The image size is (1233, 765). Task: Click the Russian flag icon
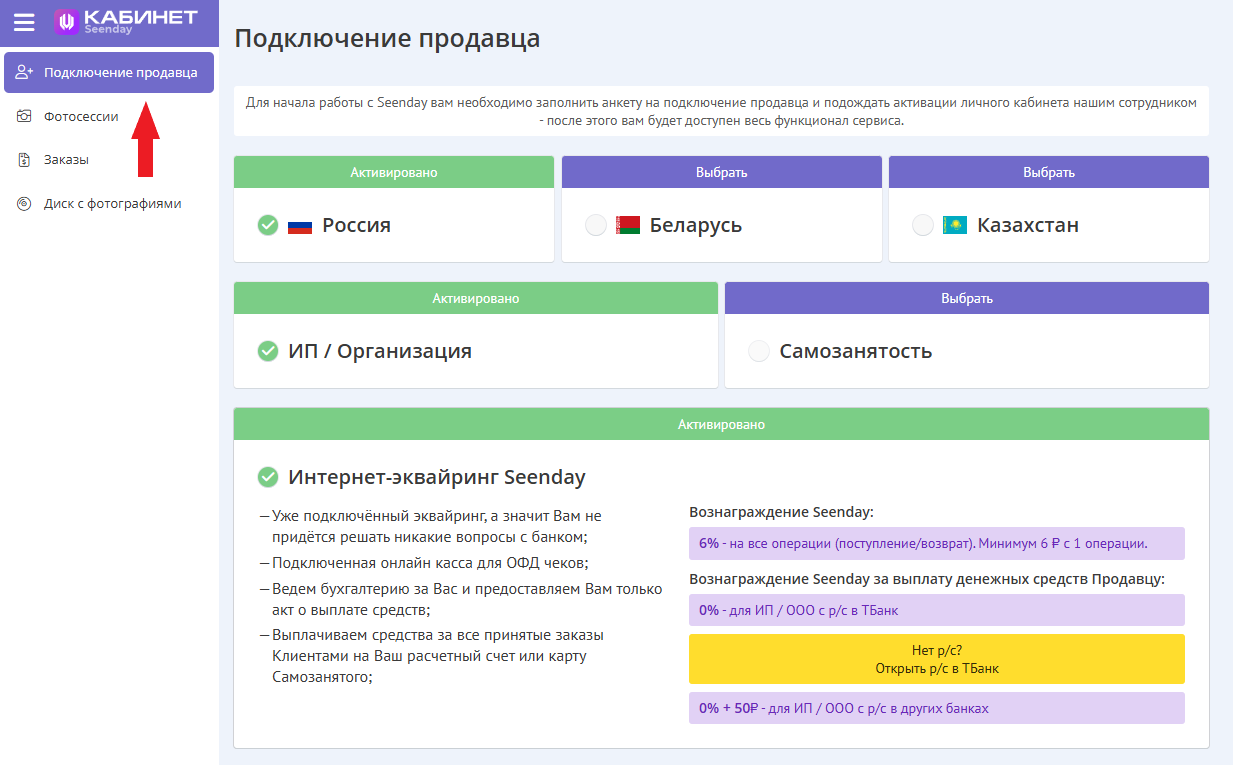[300, 226]
